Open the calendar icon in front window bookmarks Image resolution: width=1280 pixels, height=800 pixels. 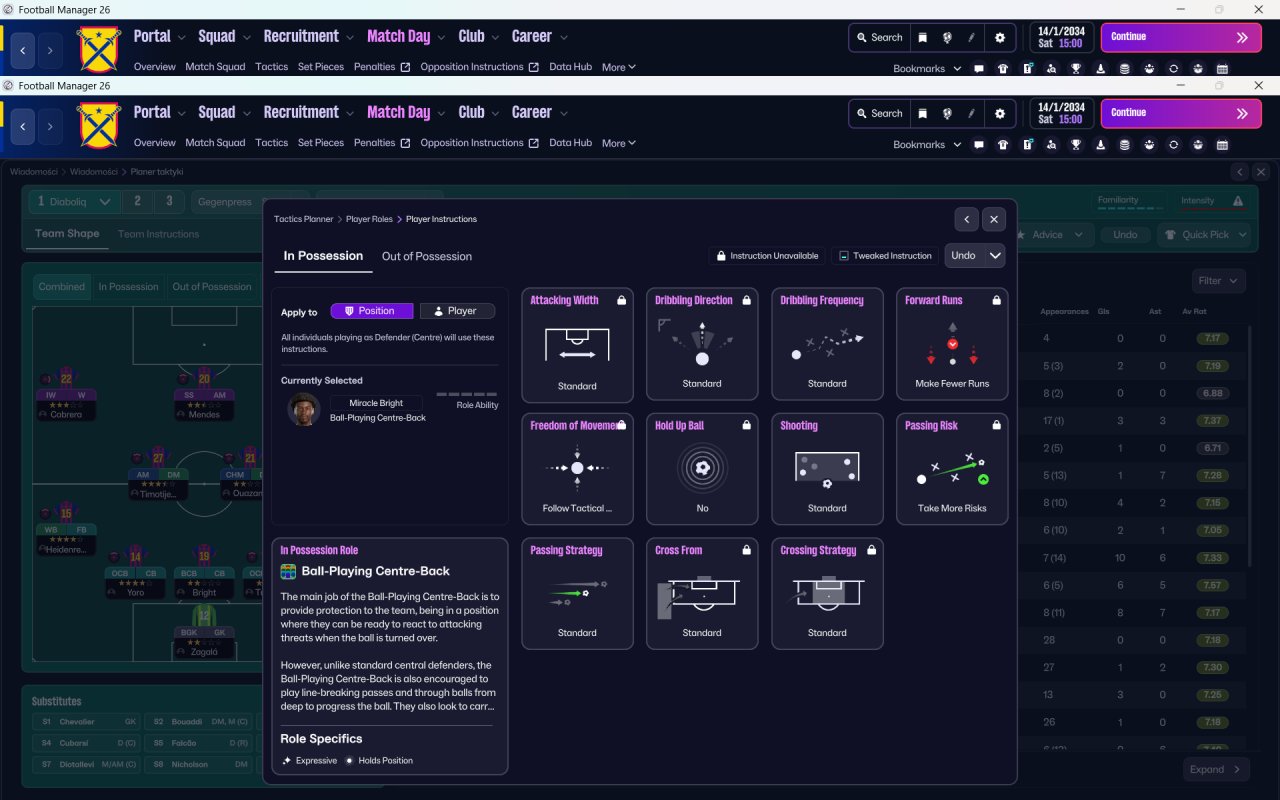pos(1222,144)
